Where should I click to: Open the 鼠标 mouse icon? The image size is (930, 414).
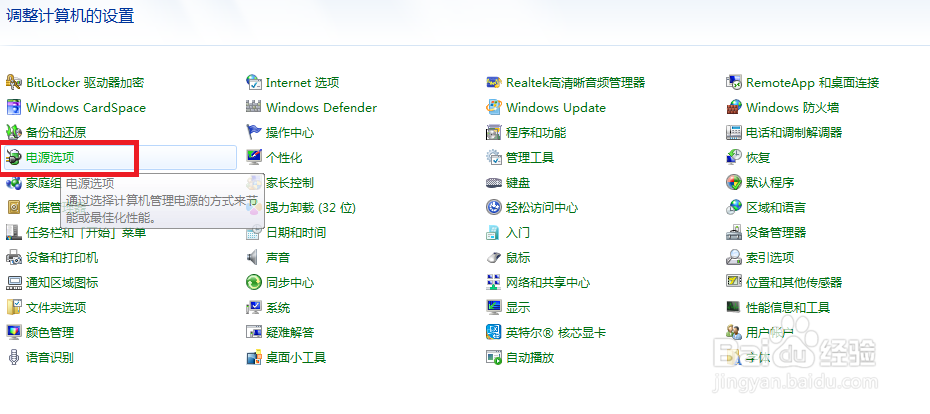(x=494, y=257)
